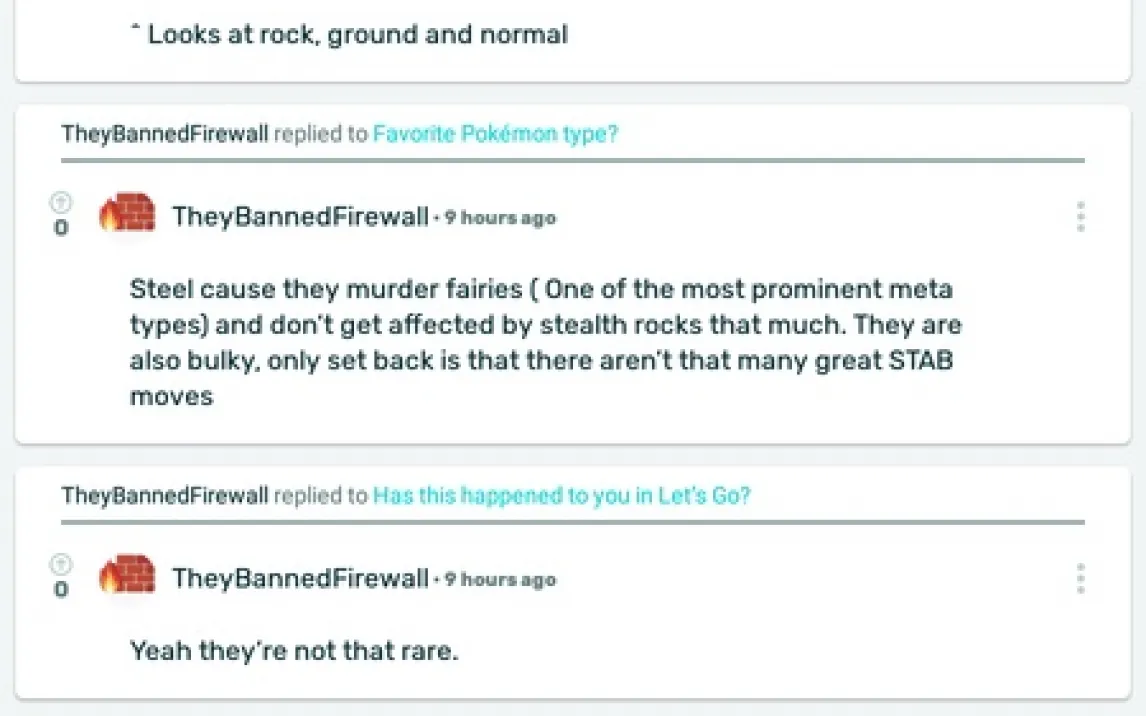The image size is (1146, 716).
Task: Click the "Yeah they're not that rare." comment
Action: coord(294,652)
